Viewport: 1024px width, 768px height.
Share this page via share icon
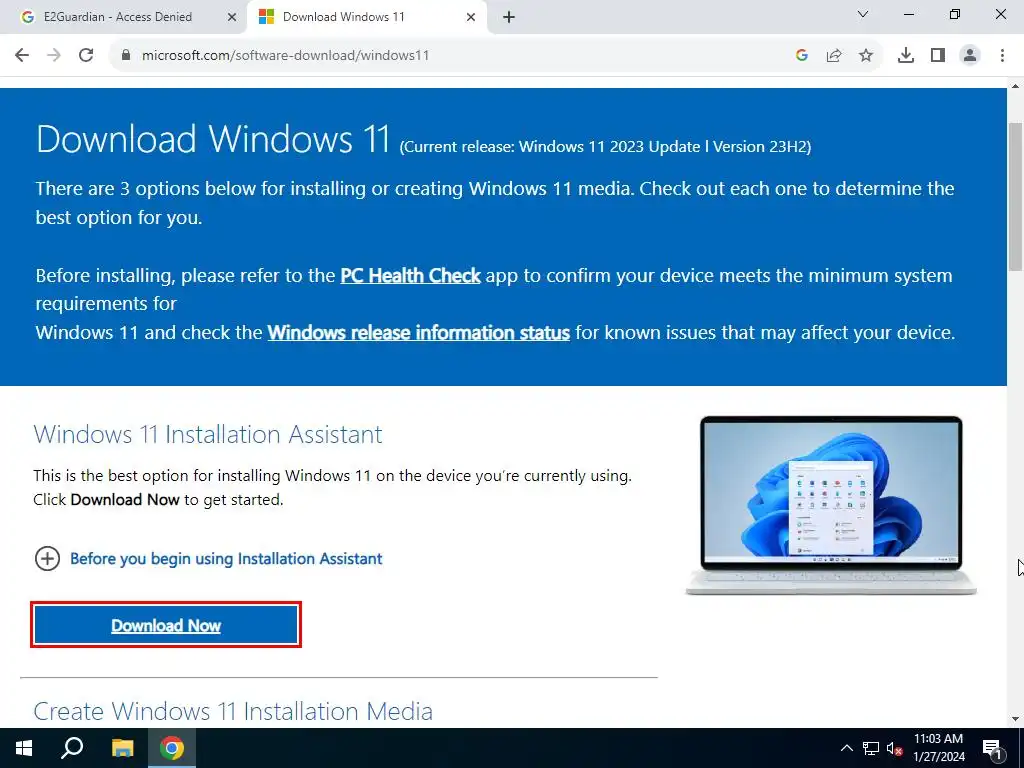(834, 56)
